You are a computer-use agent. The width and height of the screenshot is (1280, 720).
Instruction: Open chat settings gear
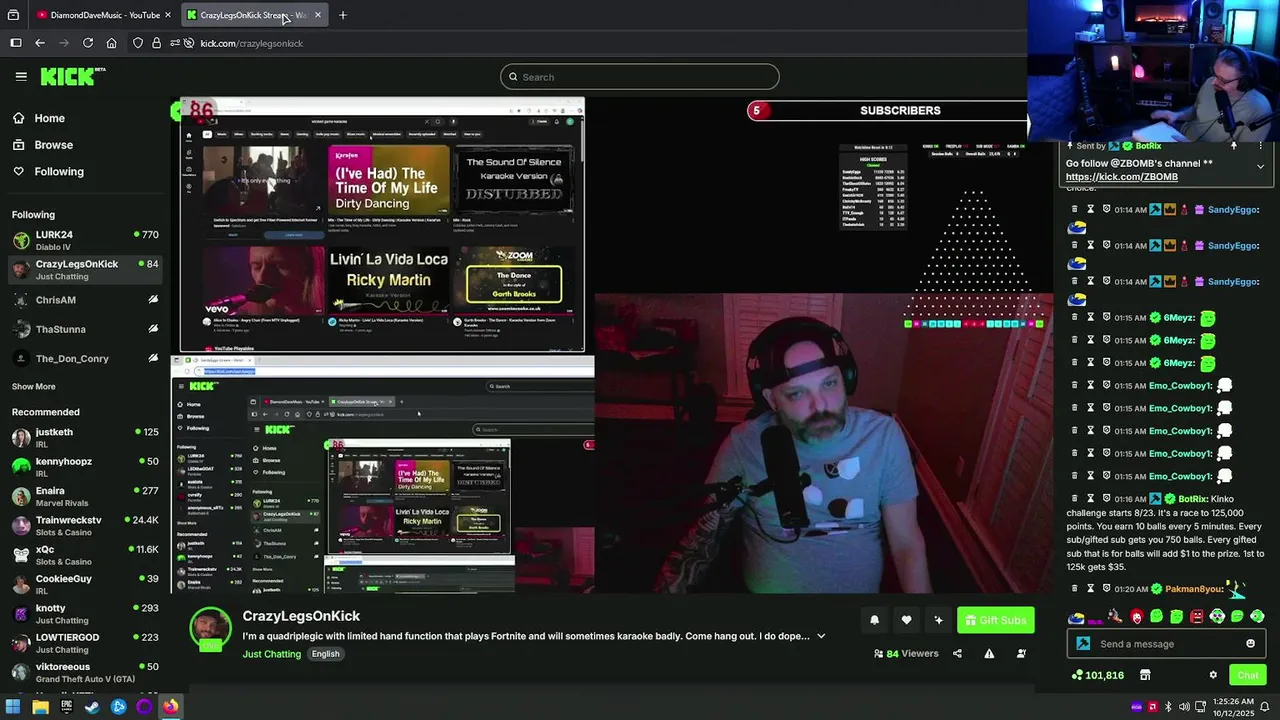coord(1213,675)
